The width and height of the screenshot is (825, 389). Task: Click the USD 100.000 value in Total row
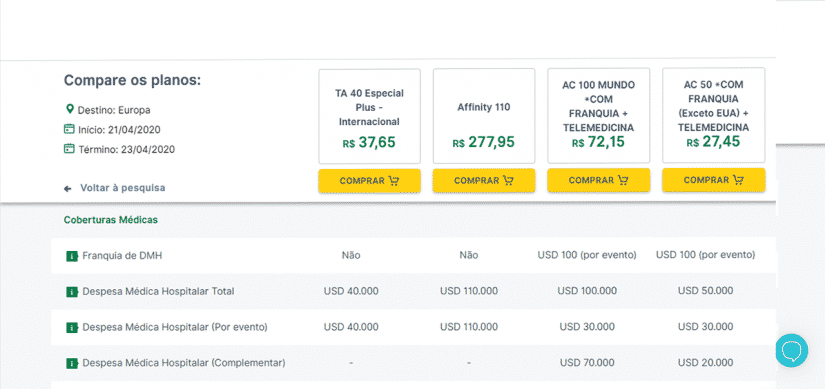click(587, 291)
